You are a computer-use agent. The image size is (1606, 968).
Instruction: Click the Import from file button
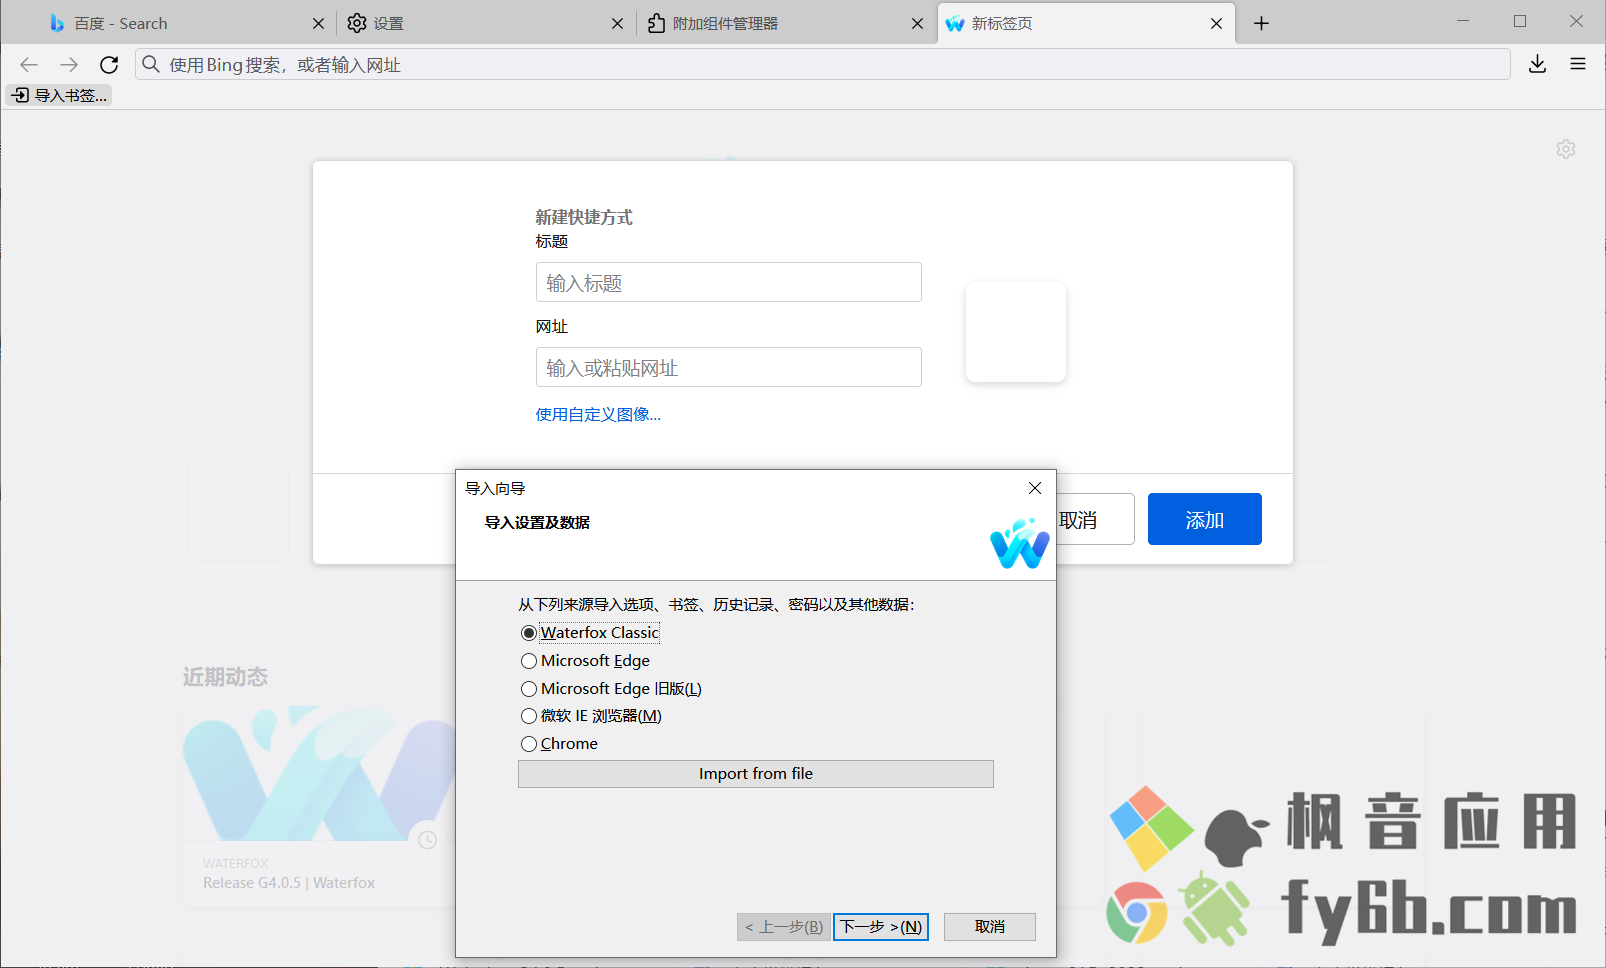tap(756, 774)
